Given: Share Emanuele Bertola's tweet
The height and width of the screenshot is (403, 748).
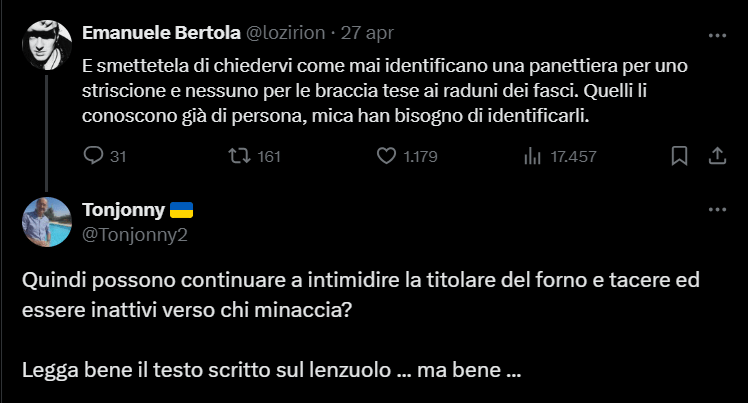Looking at the screenshot, I should pyautogui.click(x=716, y=156).
